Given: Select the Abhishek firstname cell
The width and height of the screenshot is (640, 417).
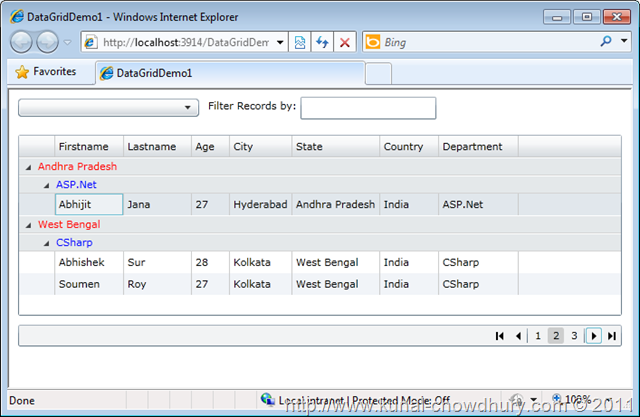Looking at the screenshot, I should point(89,262).
